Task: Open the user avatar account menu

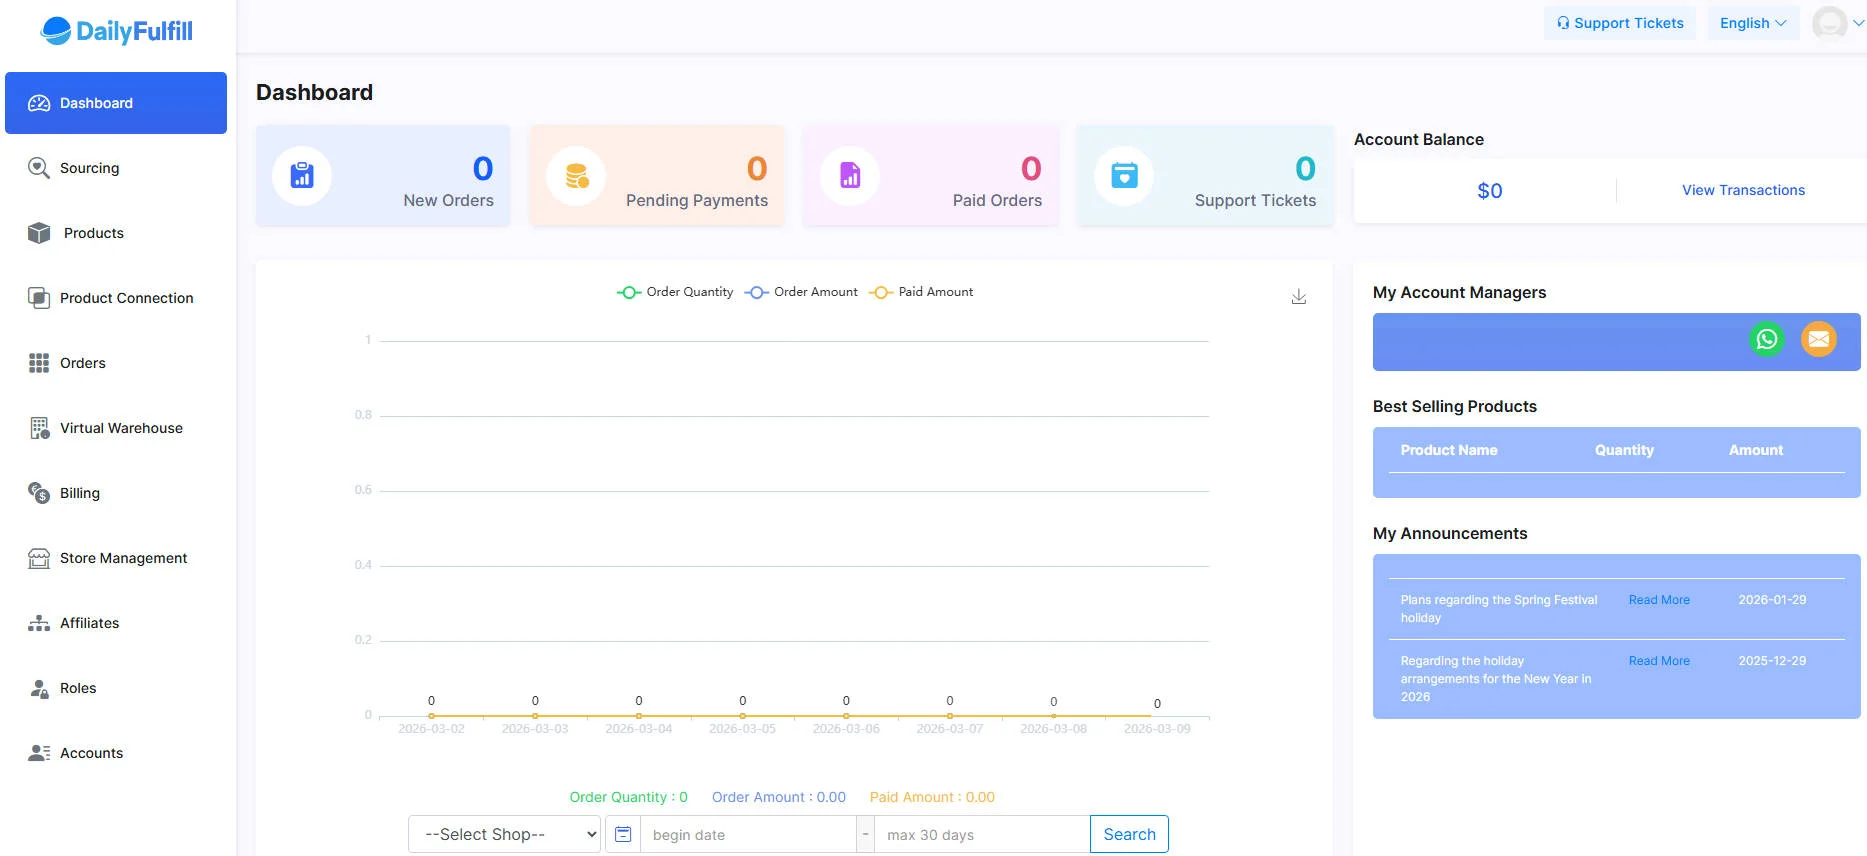Action: point(1836,23)
